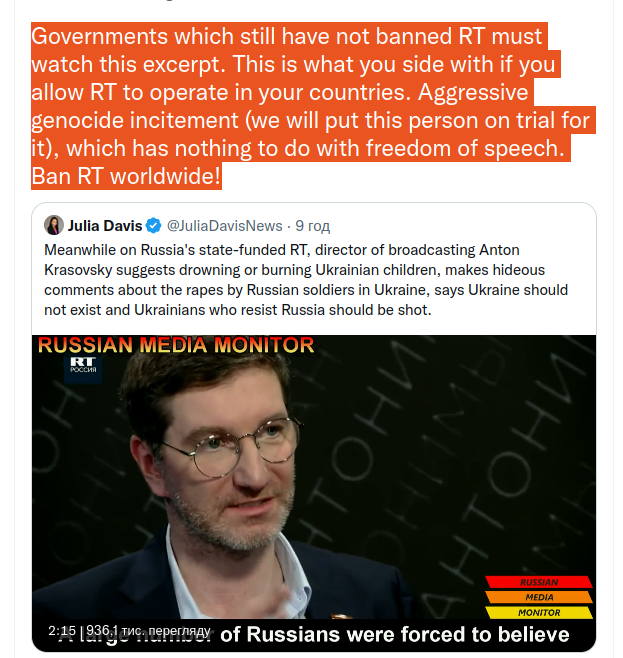623x658 pixels.
Task: Open the quoted tweet's "9 год" timestamp
Action: [x=313, y=226]
